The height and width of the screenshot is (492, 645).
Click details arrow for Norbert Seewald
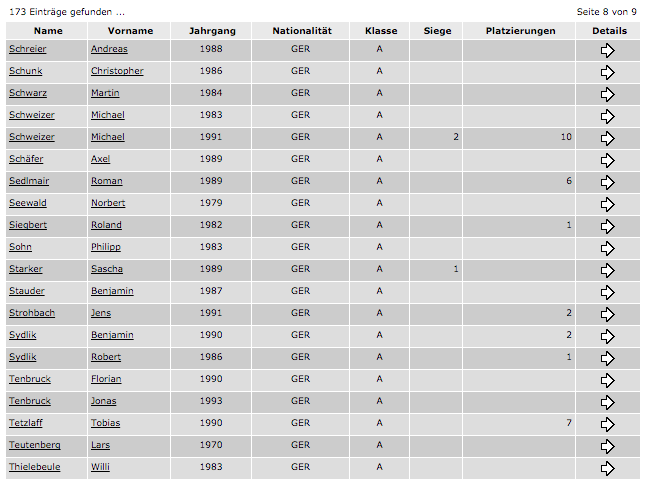click(607, 204)
